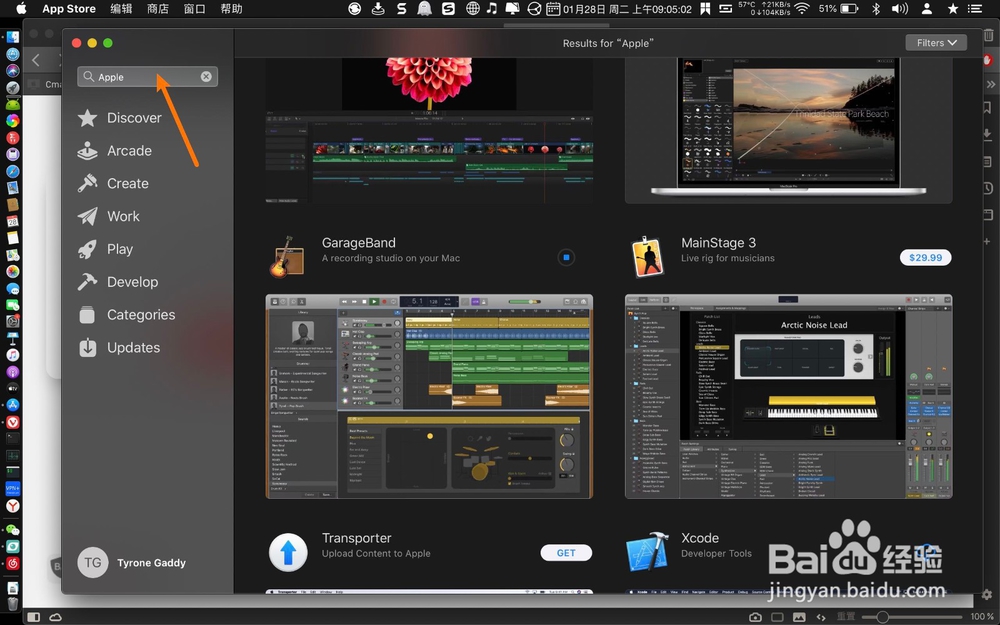Click Wi-Fi icon in menu bar
The width and height of the screenshot is (1000, 625).
tap(802, 8)
